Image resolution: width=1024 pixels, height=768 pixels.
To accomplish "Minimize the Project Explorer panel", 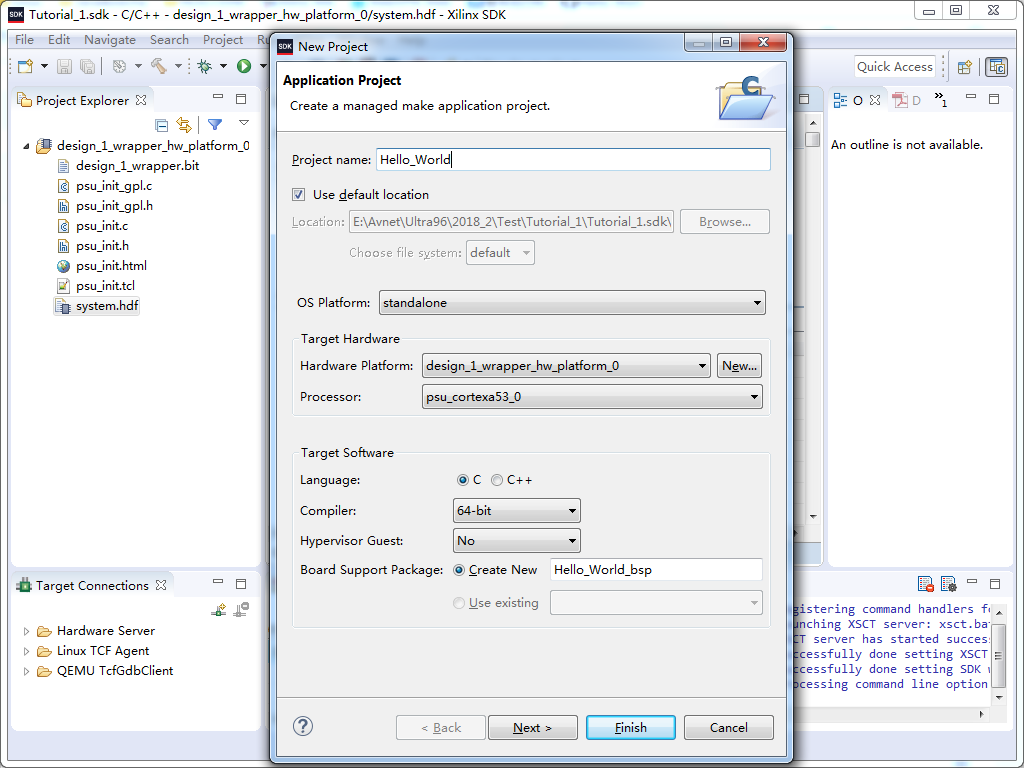I will [x=218, y=97].
